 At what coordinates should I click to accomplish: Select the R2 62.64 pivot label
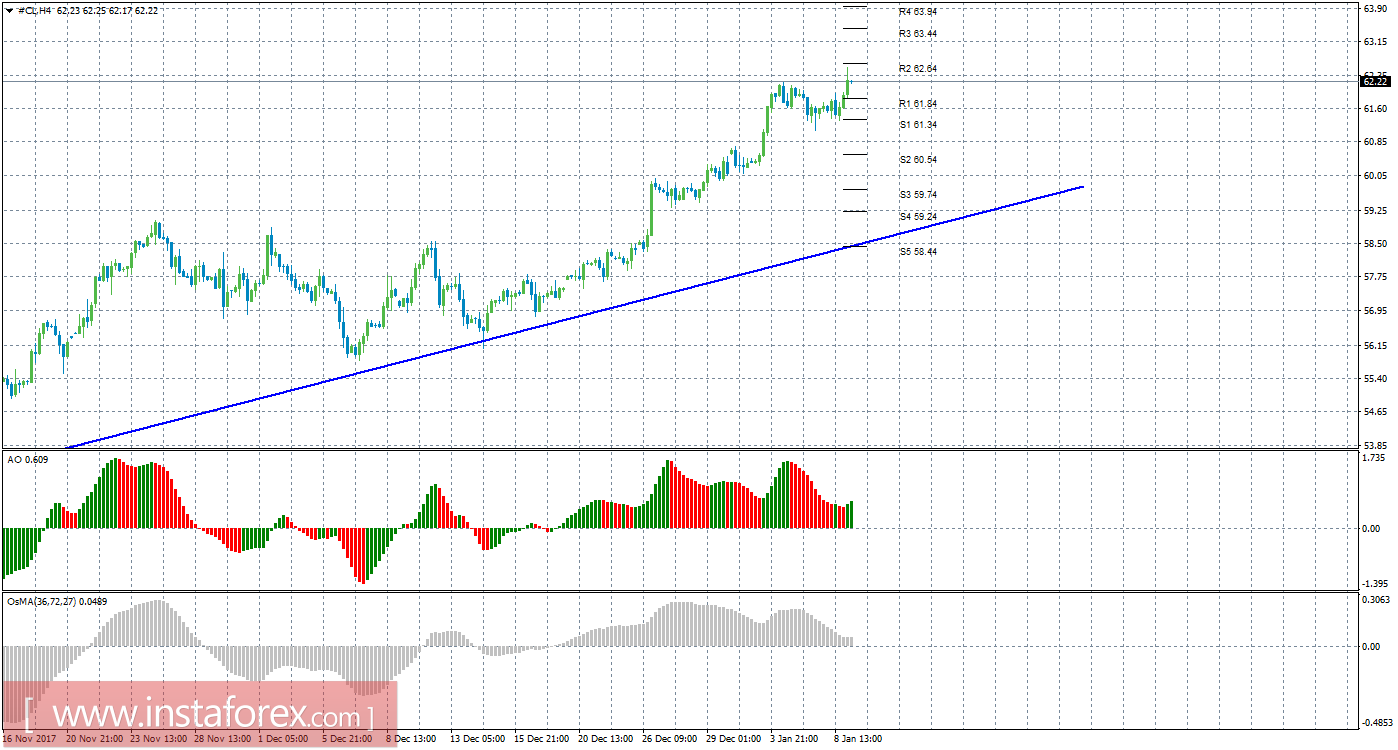(917, 69)
